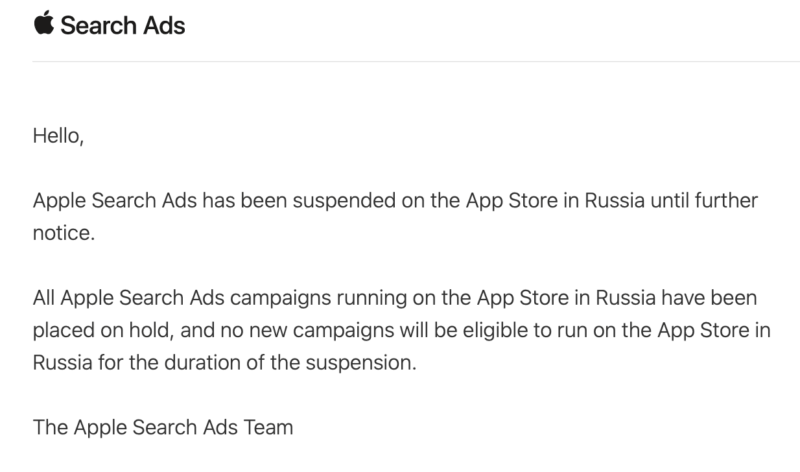
Task: Click the Hello greeting line
Action: (x=58, y=136)
